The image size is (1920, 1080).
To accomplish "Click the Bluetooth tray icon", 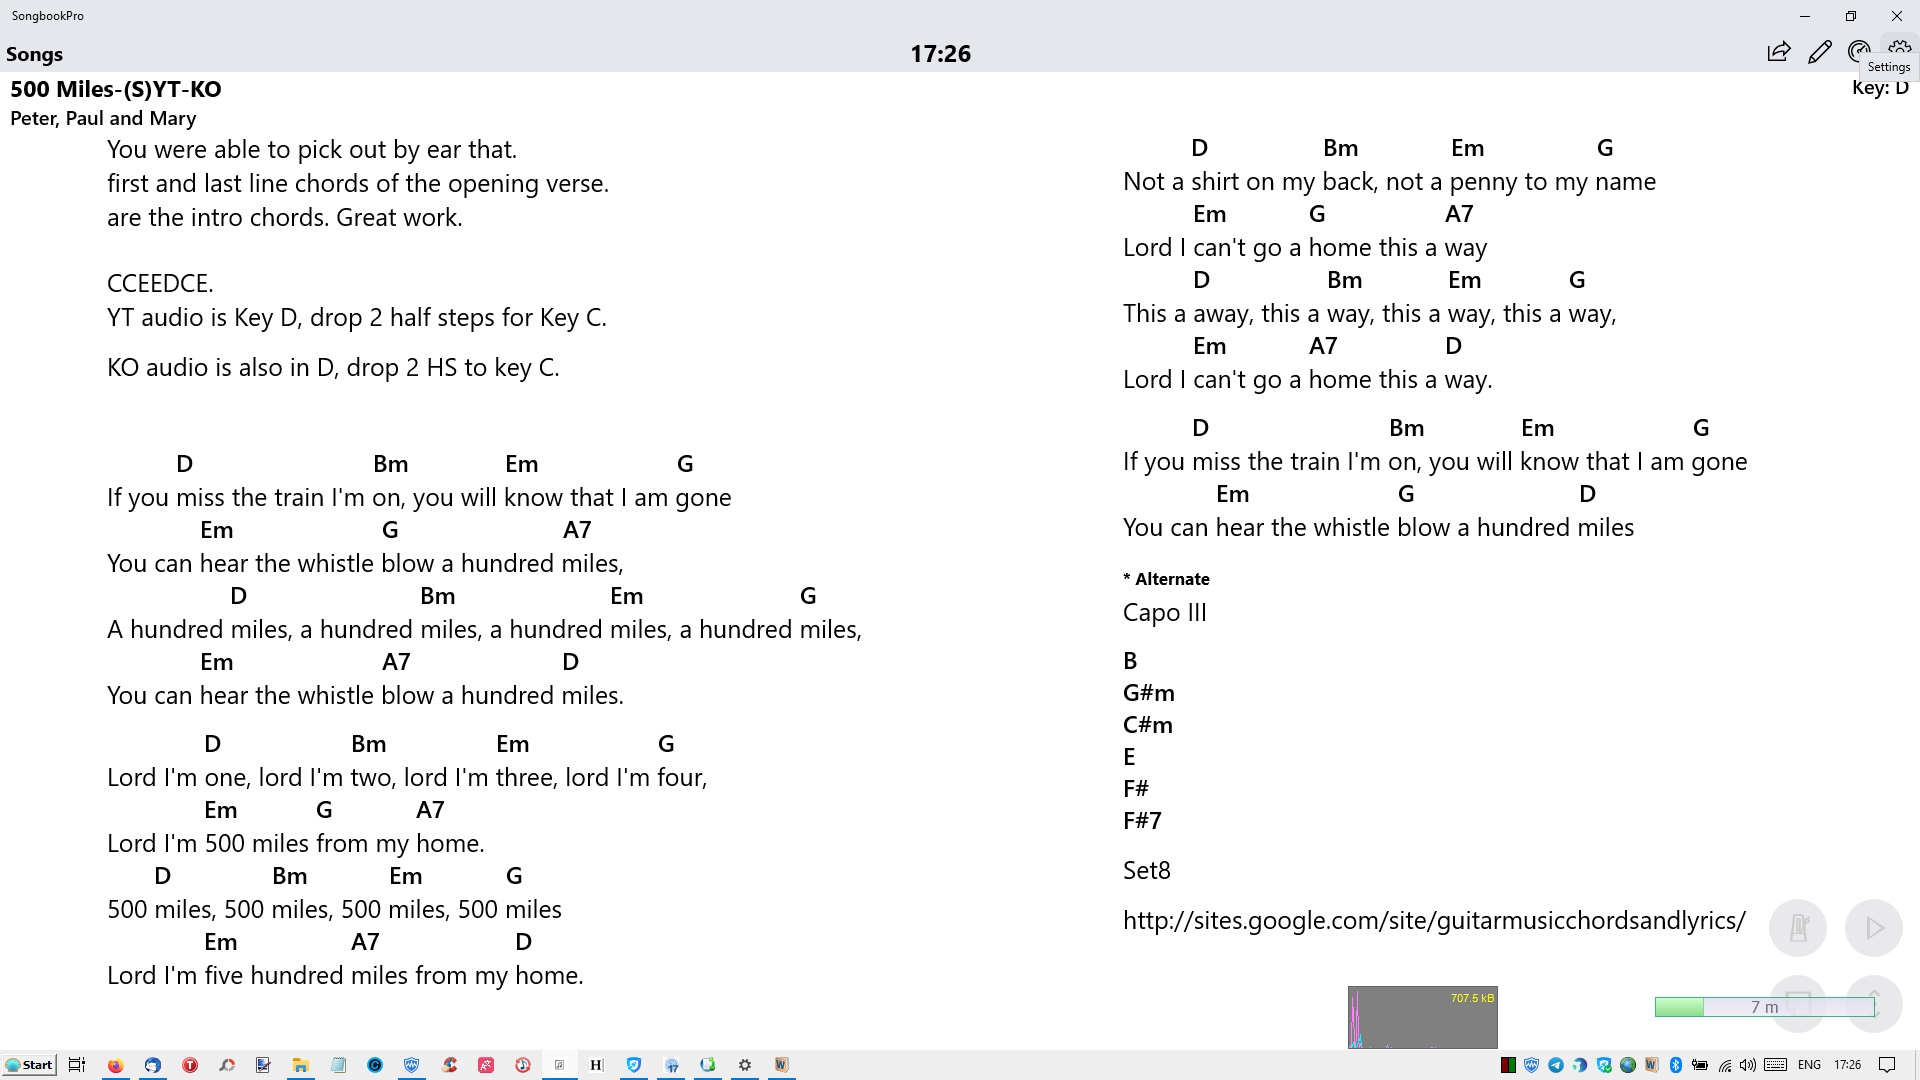I will [1676, 1065].
